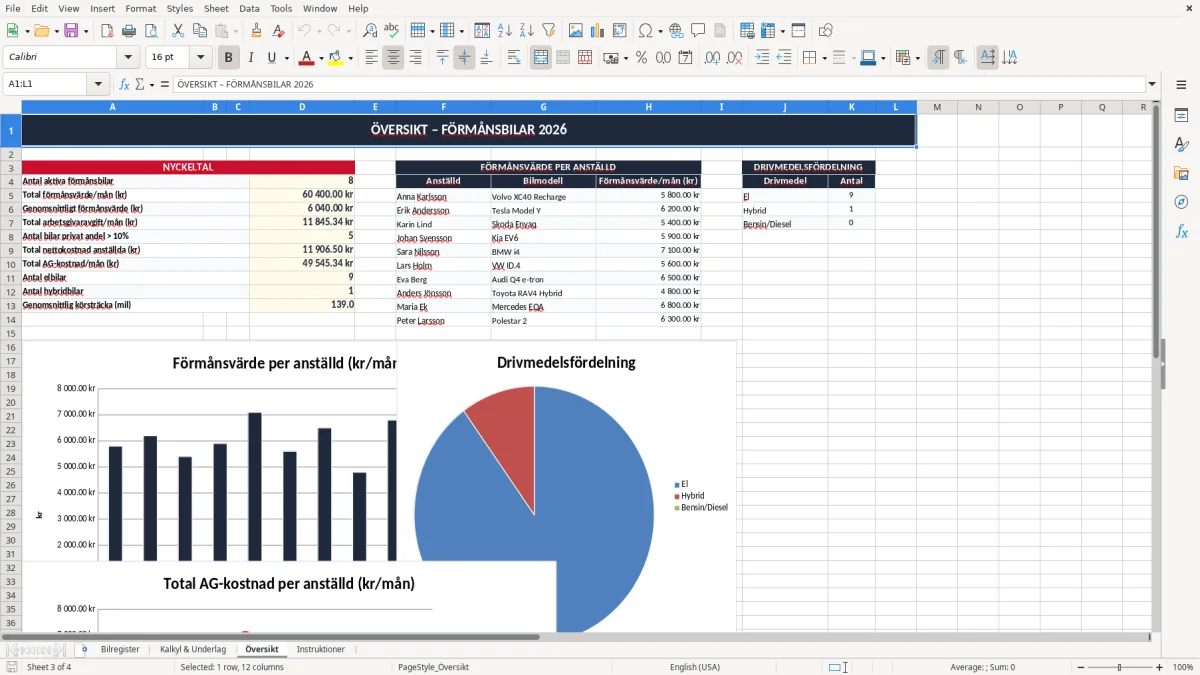Open the Sheet menu
This screenshot has height=675, width=1200.
216,8
